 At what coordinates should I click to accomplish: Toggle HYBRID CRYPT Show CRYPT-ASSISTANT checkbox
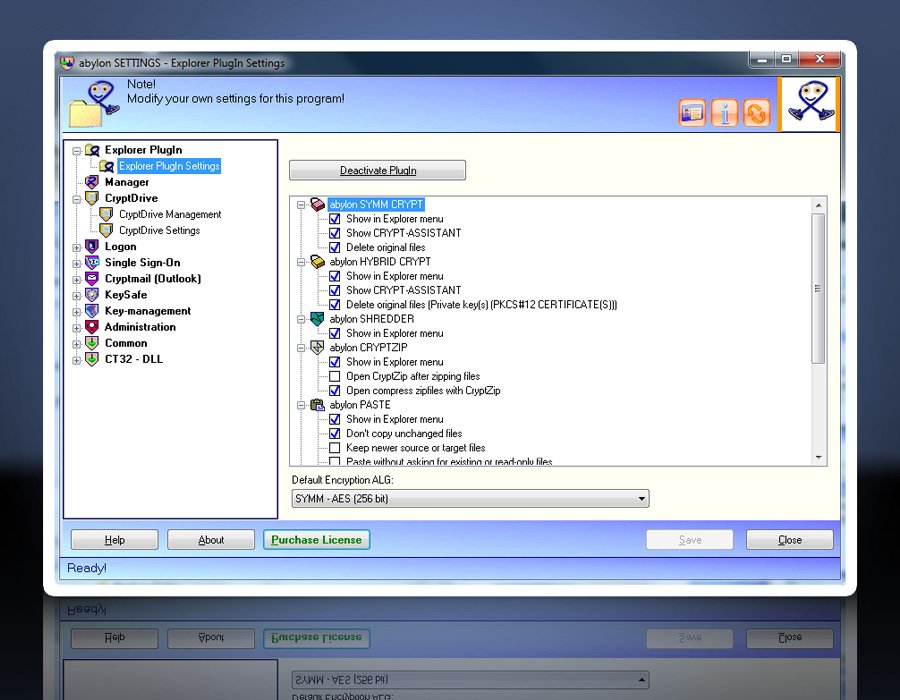pos(335,290)
